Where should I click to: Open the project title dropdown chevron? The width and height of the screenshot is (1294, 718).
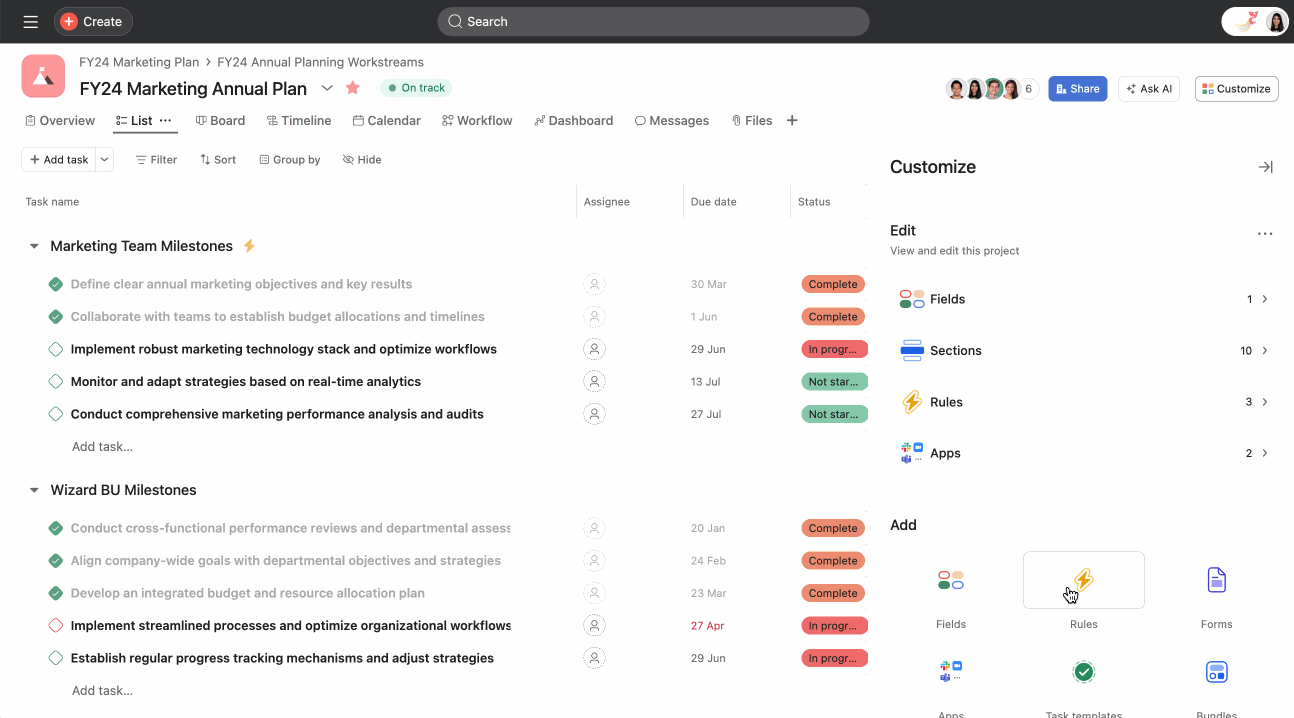(x=327, y=88)
